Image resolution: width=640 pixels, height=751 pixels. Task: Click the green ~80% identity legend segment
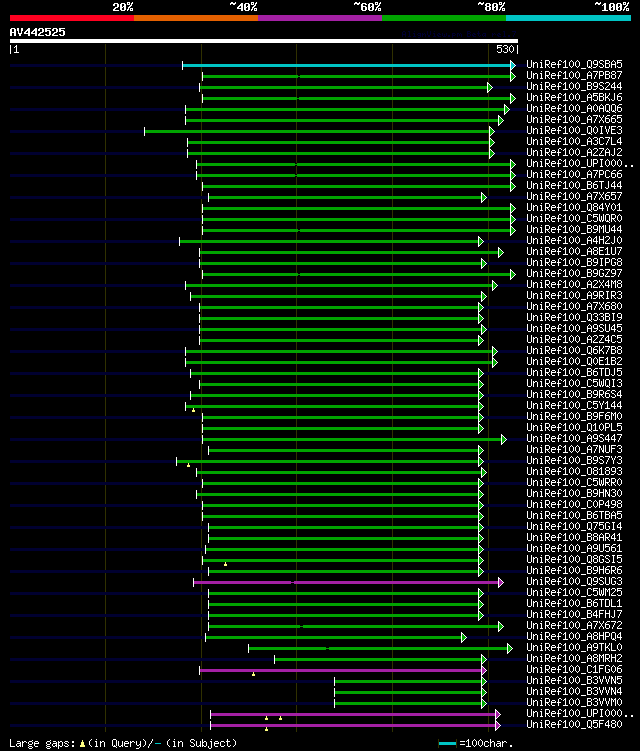(x=444, y=18)
